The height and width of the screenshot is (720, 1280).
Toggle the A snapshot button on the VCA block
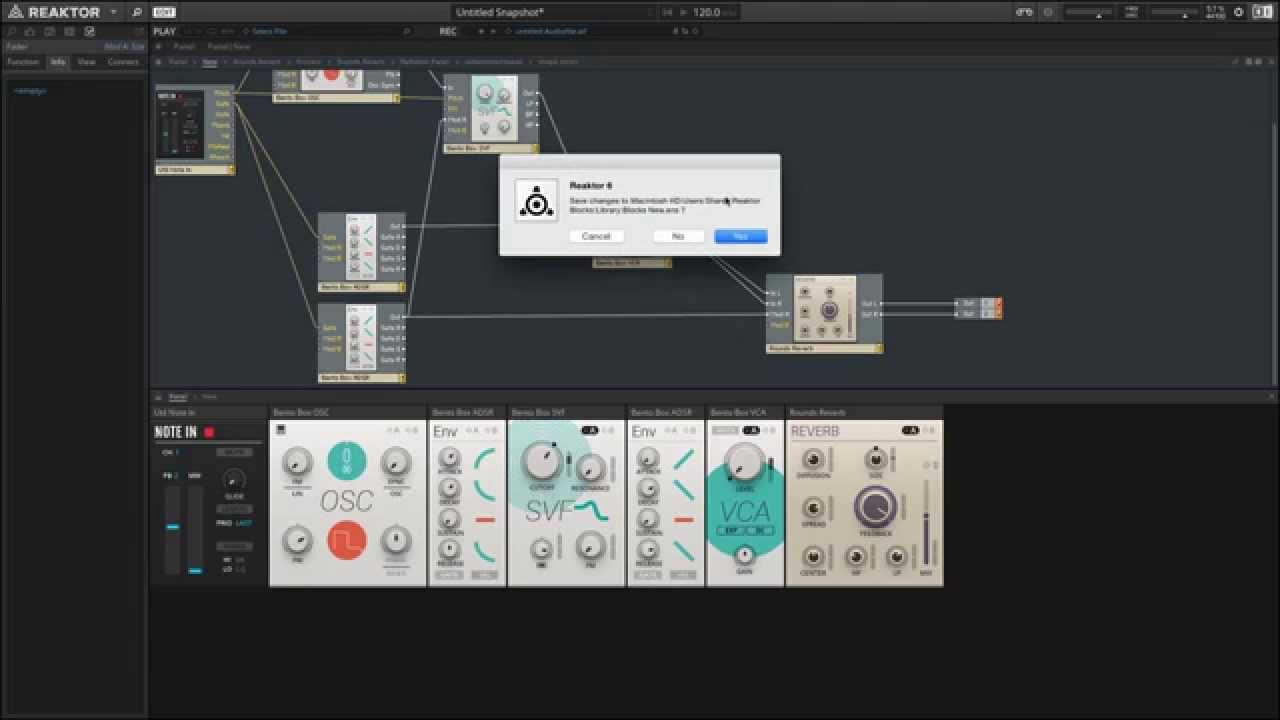coord(750,430)
